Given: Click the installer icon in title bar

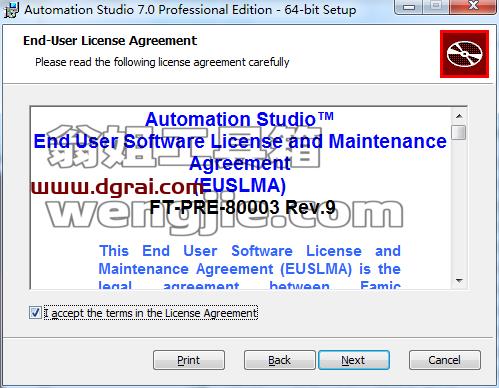Looking at the screenshot, I should tap(11, 9).
